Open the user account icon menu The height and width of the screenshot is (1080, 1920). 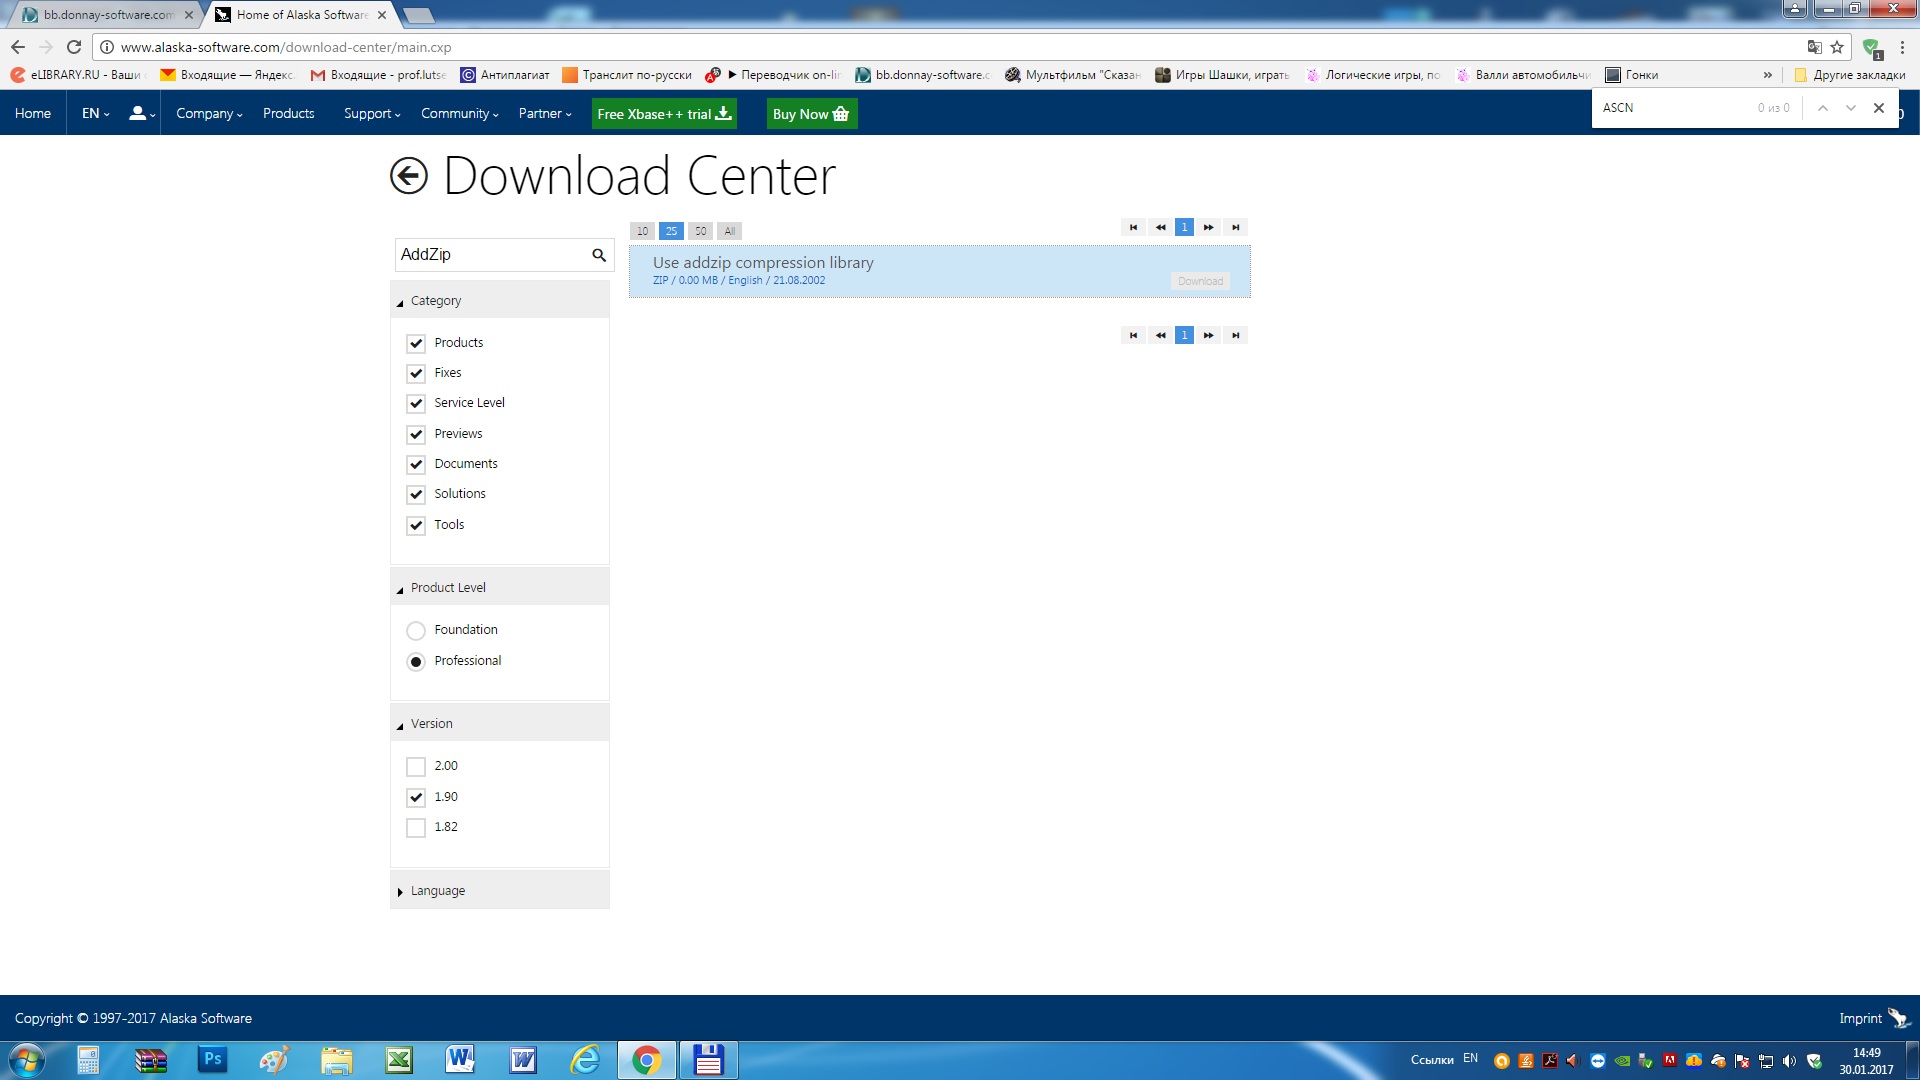[141, 114]
